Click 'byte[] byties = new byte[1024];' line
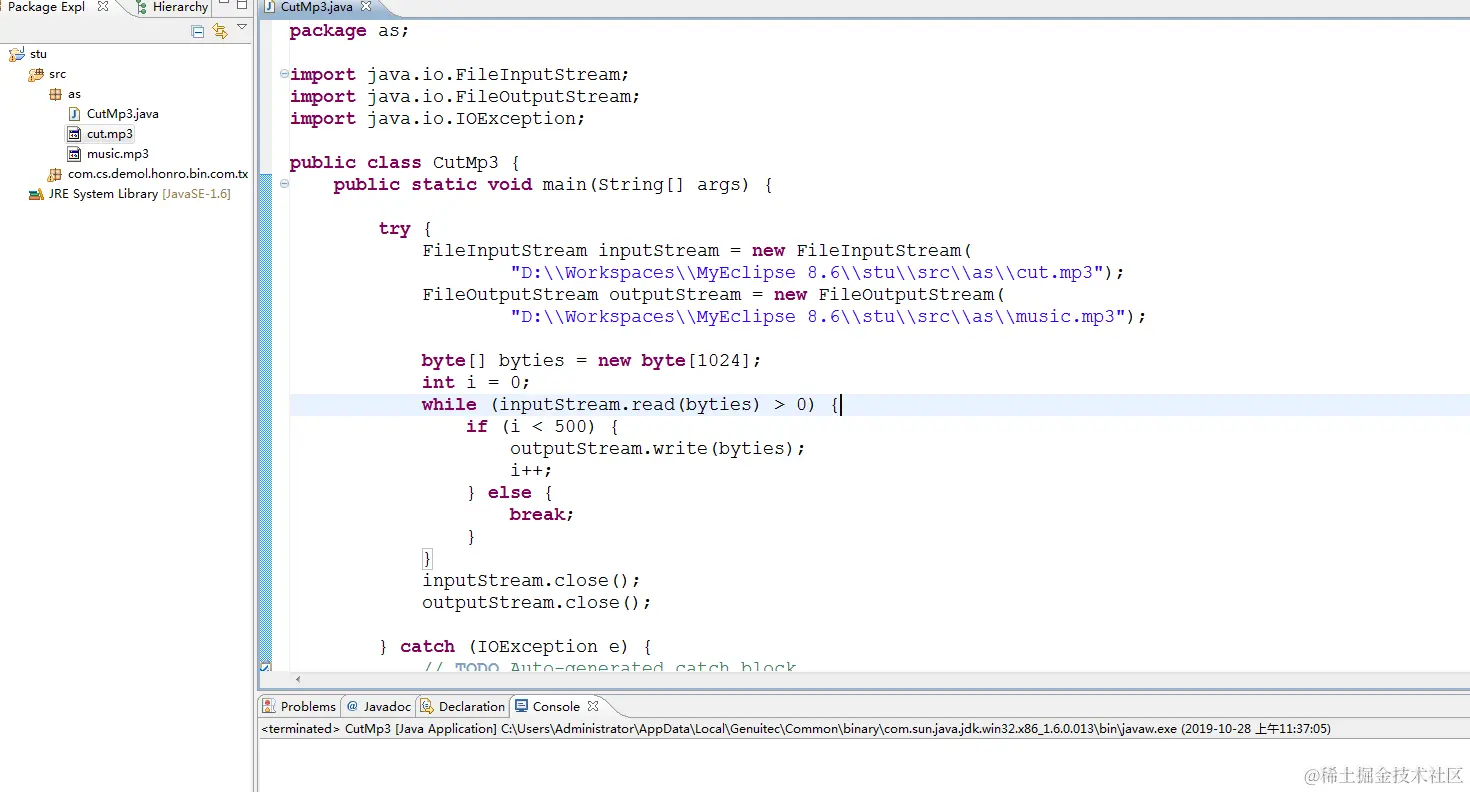The image size is (1470, 792). coord(592,360)
